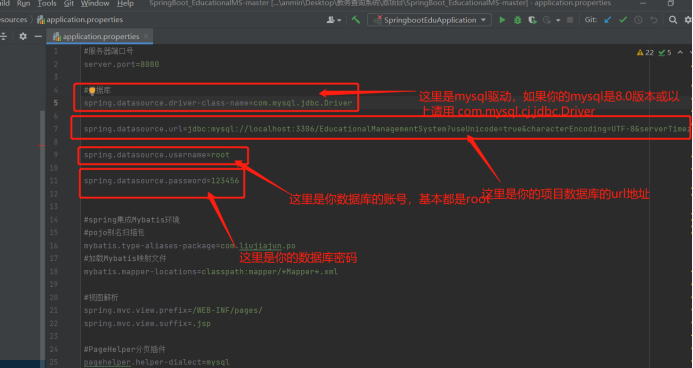Click the spring.mvc.view.prefix line
This screenshot has width=693, height=368.
point(173,311)
